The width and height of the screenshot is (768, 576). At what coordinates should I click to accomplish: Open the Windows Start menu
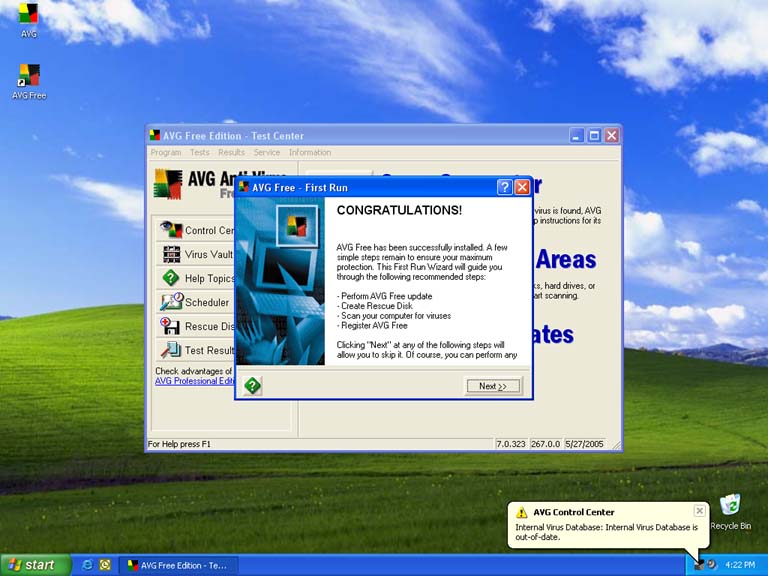tap(34, 565)
